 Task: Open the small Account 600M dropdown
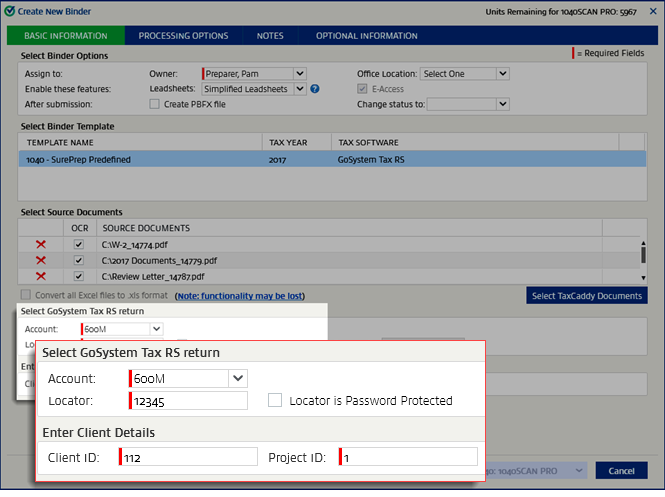click(156, 329)
